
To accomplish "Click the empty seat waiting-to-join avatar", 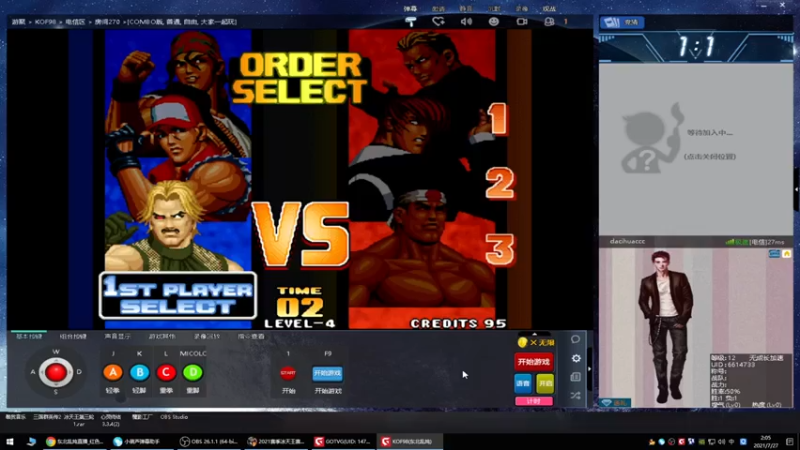I will [x=651, y=140].
